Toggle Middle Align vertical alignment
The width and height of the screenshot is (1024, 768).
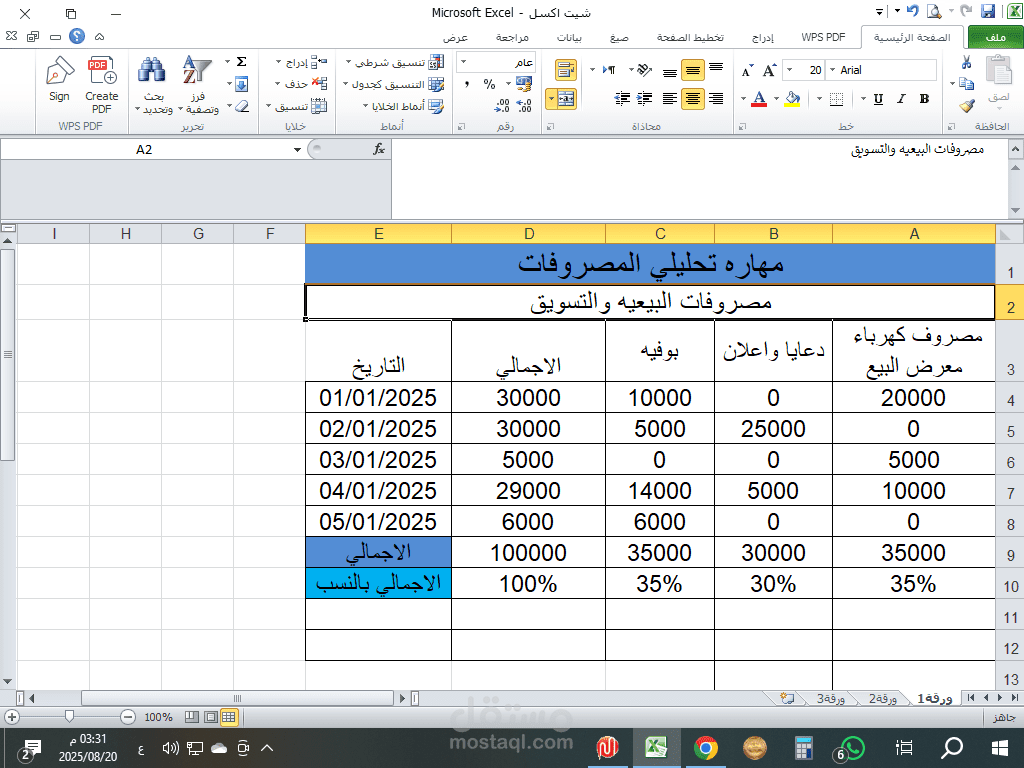tap(692, 70)
